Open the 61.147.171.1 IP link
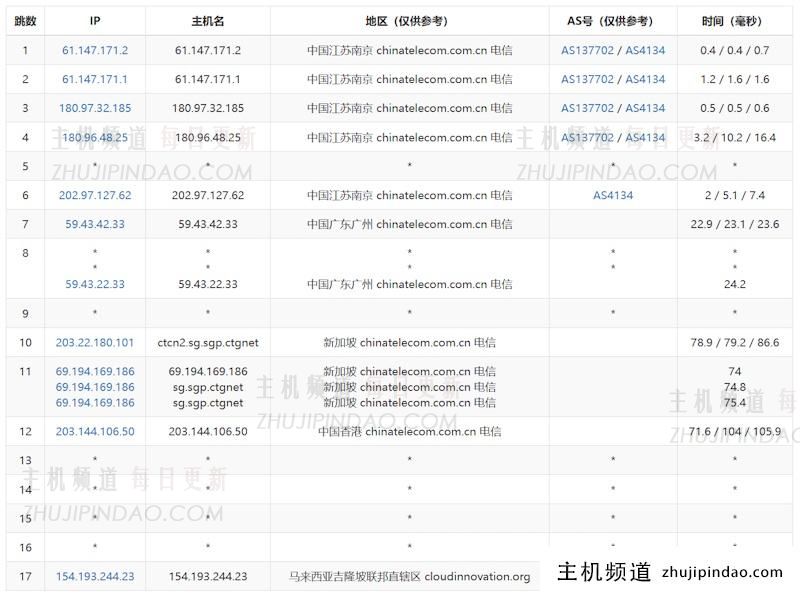 [95, 79]
